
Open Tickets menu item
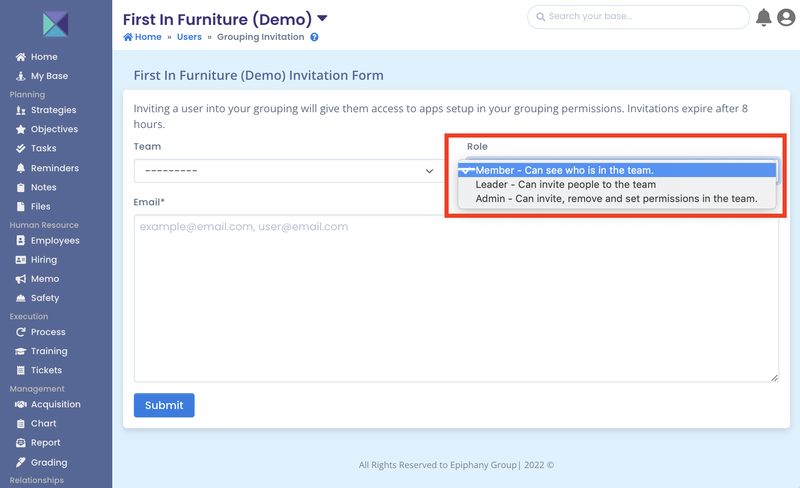tap(46, 370)
